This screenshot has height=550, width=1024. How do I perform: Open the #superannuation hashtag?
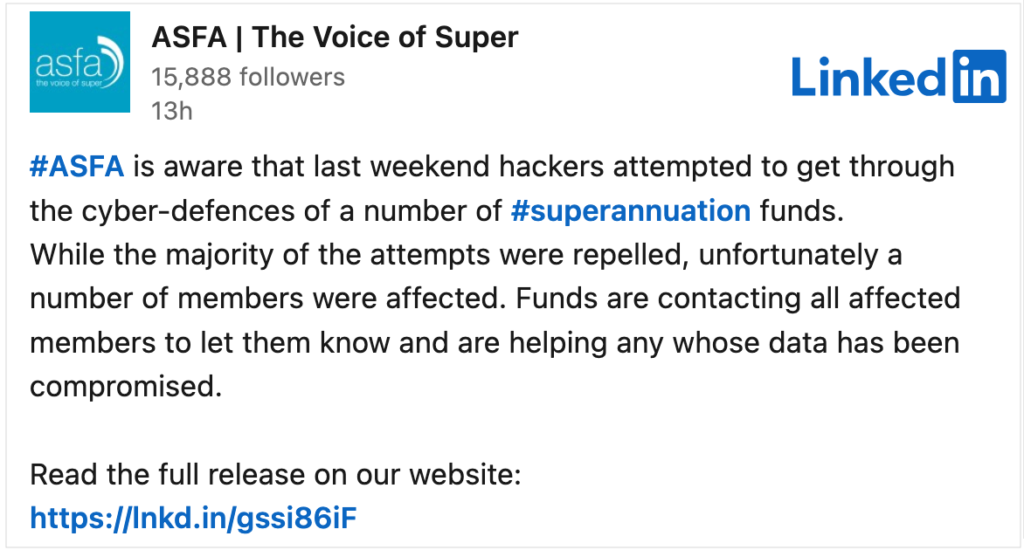[631, 211]
